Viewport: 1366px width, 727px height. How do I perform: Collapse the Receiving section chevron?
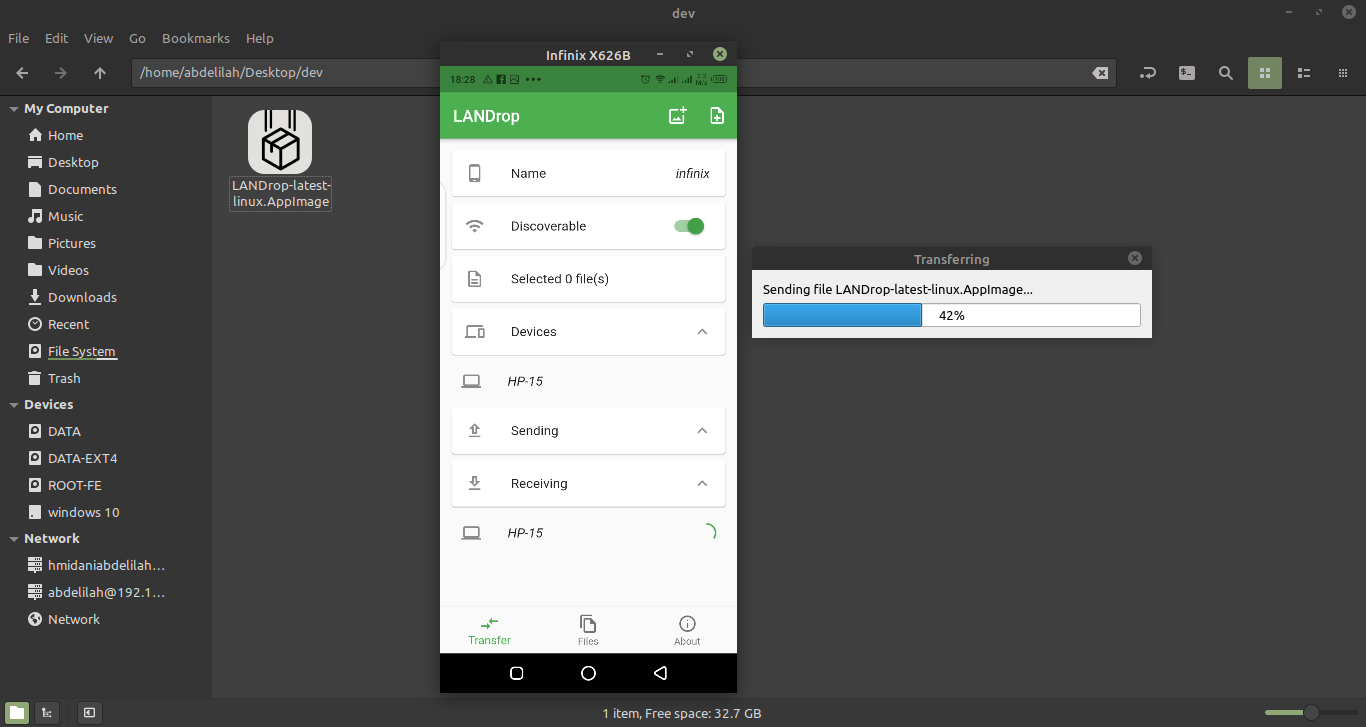click(702, 484)
